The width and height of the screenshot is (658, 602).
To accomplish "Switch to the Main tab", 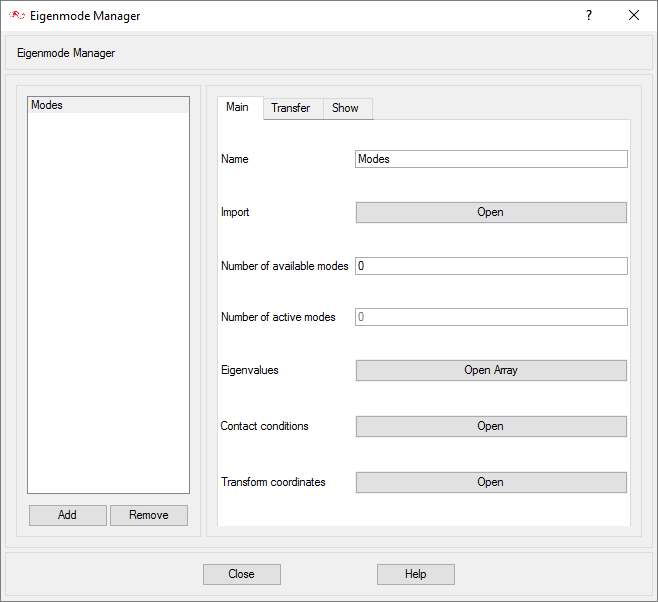I will (238, 108).
